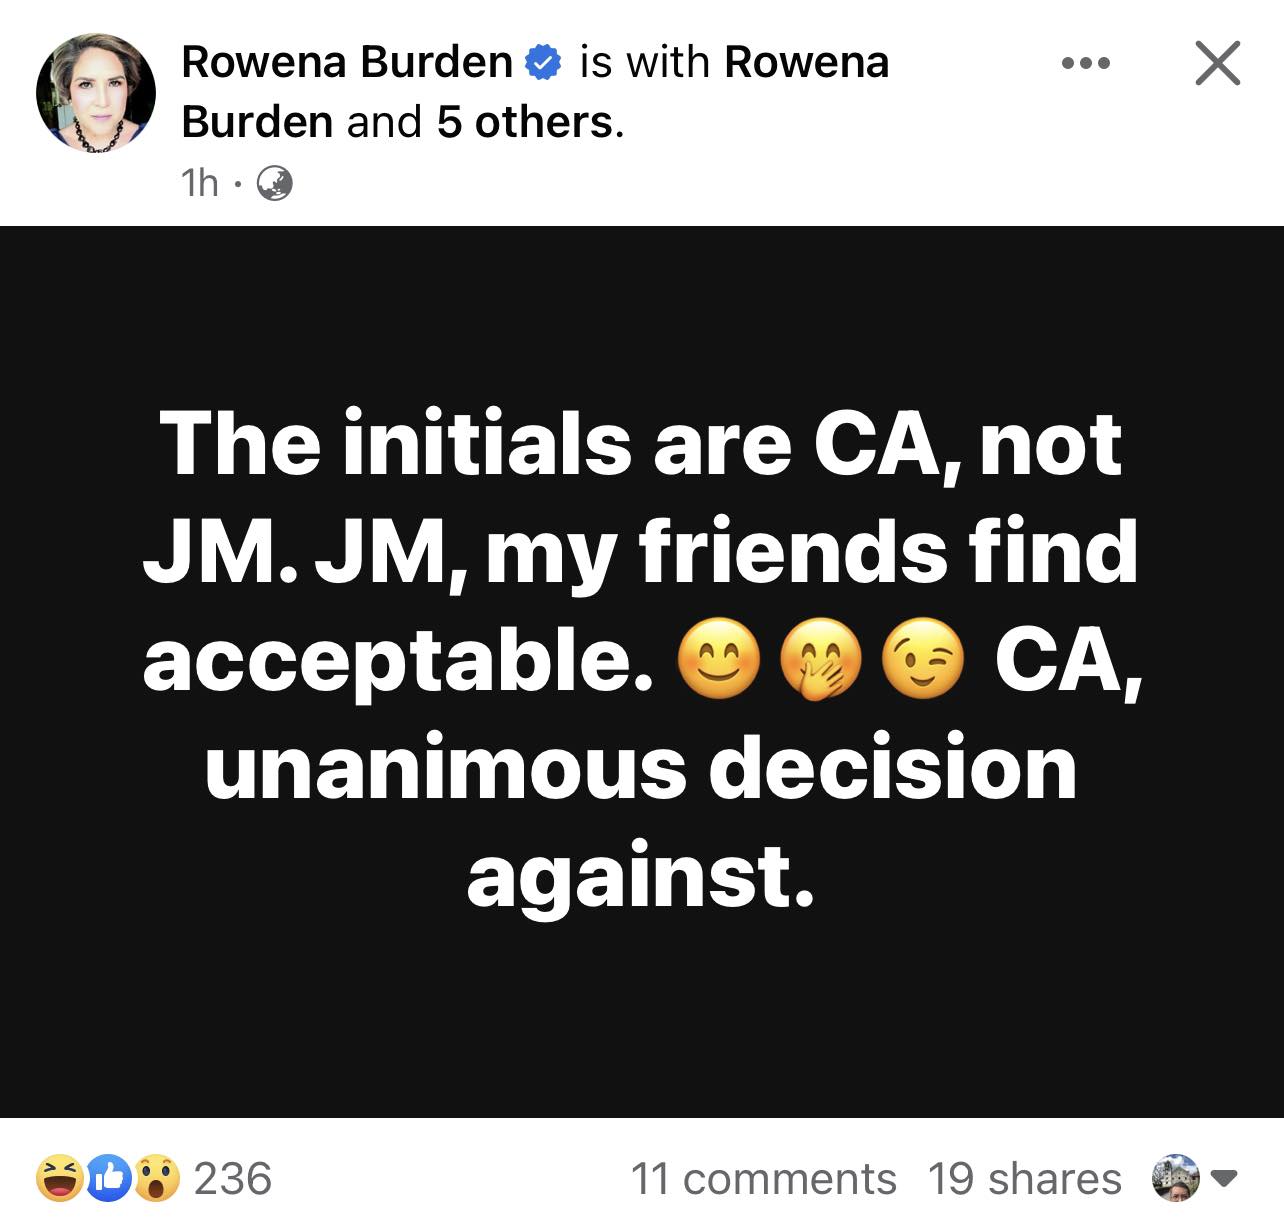Click the blue verified badge icon
Image resolution: width=1284 pixels, height=1220 pixels.
pyautogui.click(x=543, y=63)
